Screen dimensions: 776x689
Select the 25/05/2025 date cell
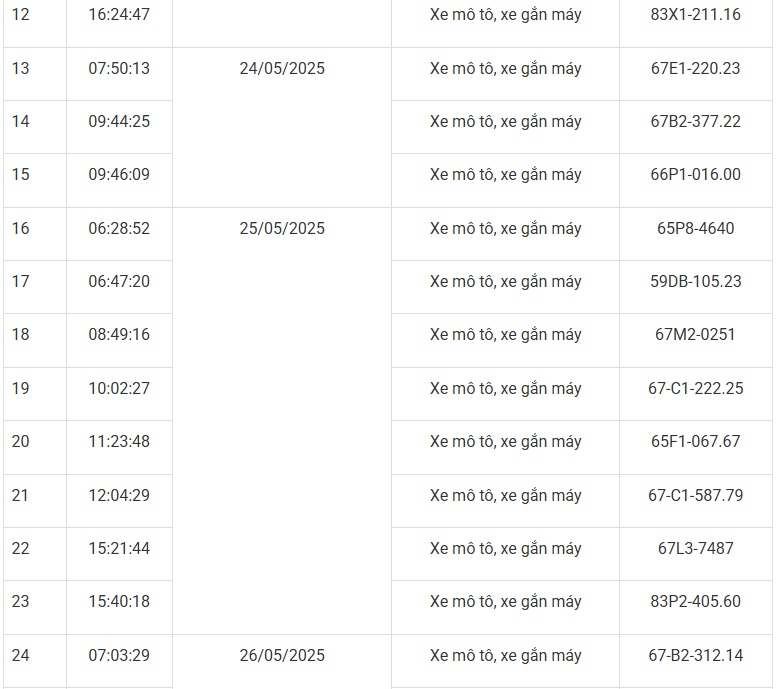(282, 228)
